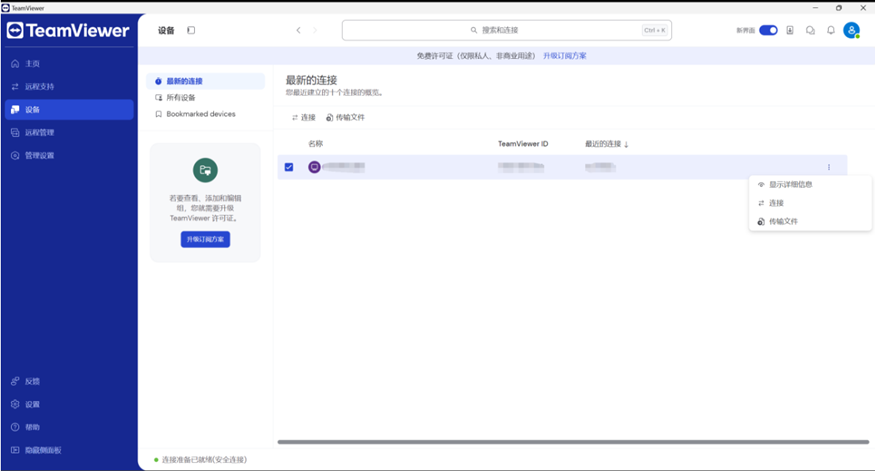Image resolution: width=875 pixels, height=471 pixels.
Task: Click the Ctrl+K shortcut badge in search
Action: [x=655, y=30]
